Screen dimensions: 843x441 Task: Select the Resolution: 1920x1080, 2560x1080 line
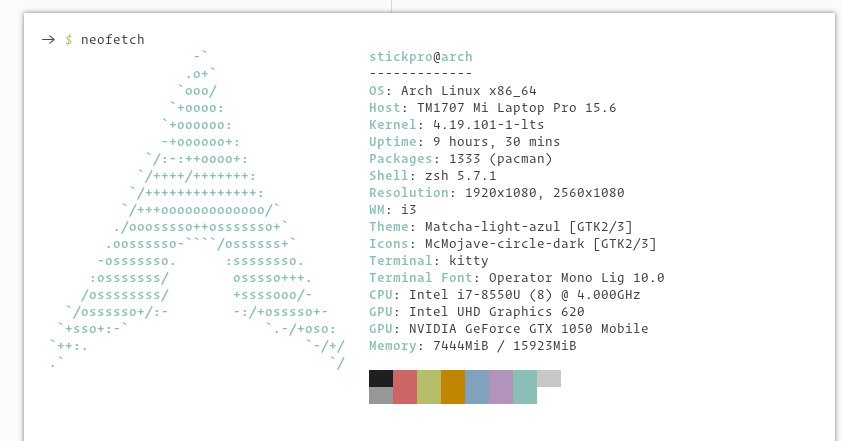point(497,193)
